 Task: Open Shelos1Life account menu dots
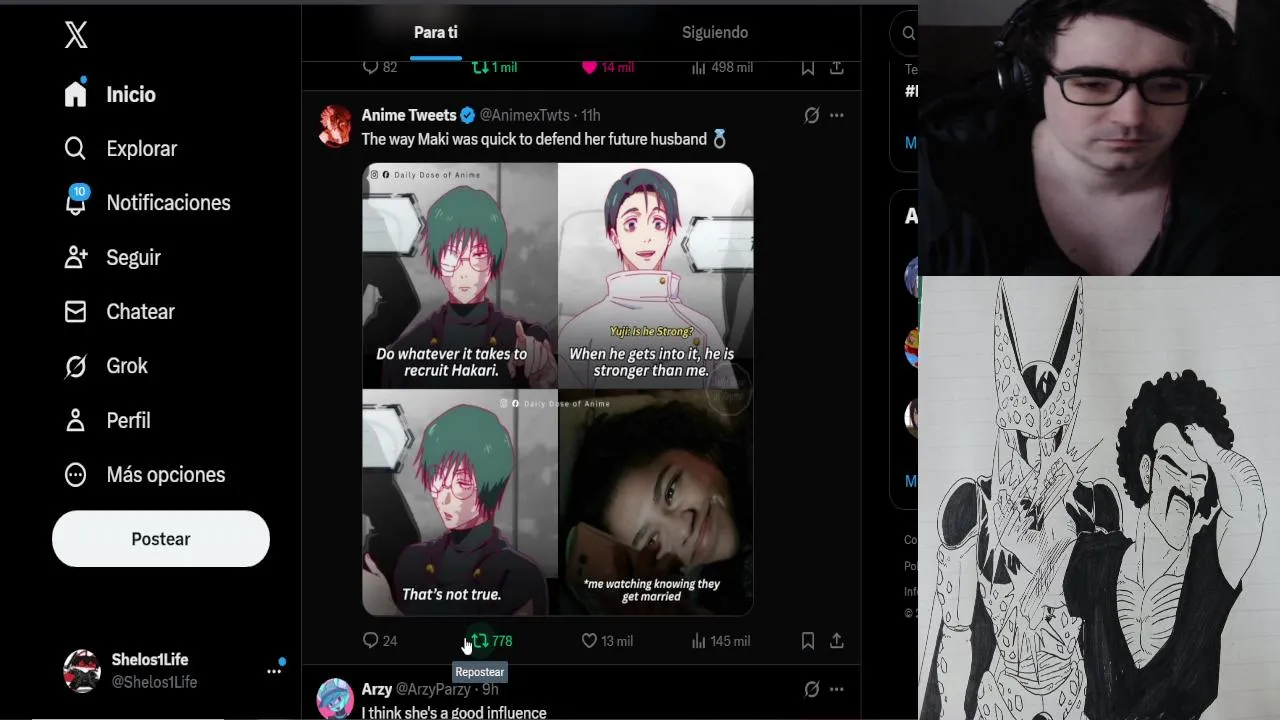coord(274,671)
